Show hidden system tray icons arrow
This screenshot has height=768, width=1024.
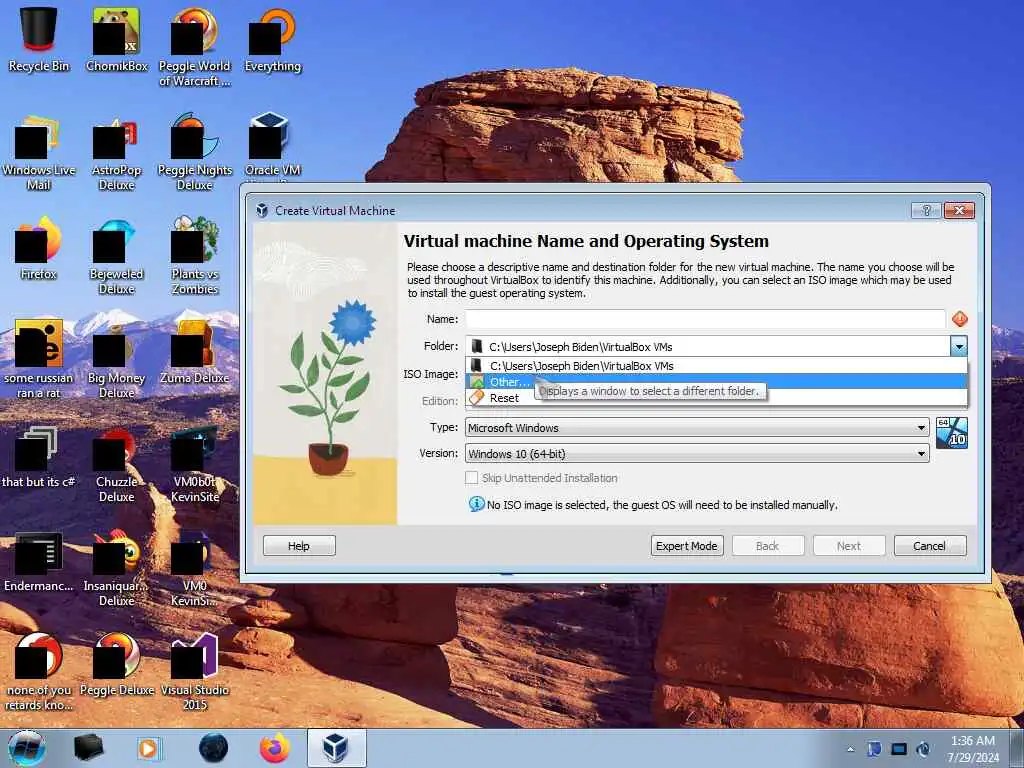tap(850, 749)
